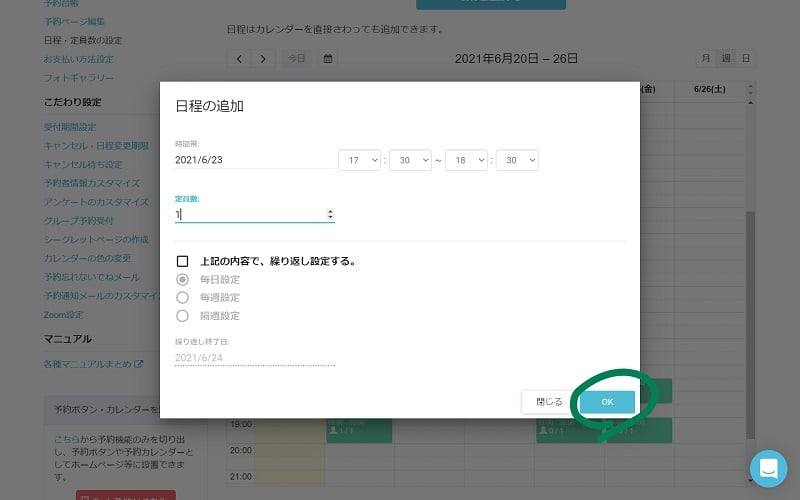Image resolution: width=800 pixels, height=500 pixels.
Task: Open the chat support bubble icon
Action: click(768, 468)
